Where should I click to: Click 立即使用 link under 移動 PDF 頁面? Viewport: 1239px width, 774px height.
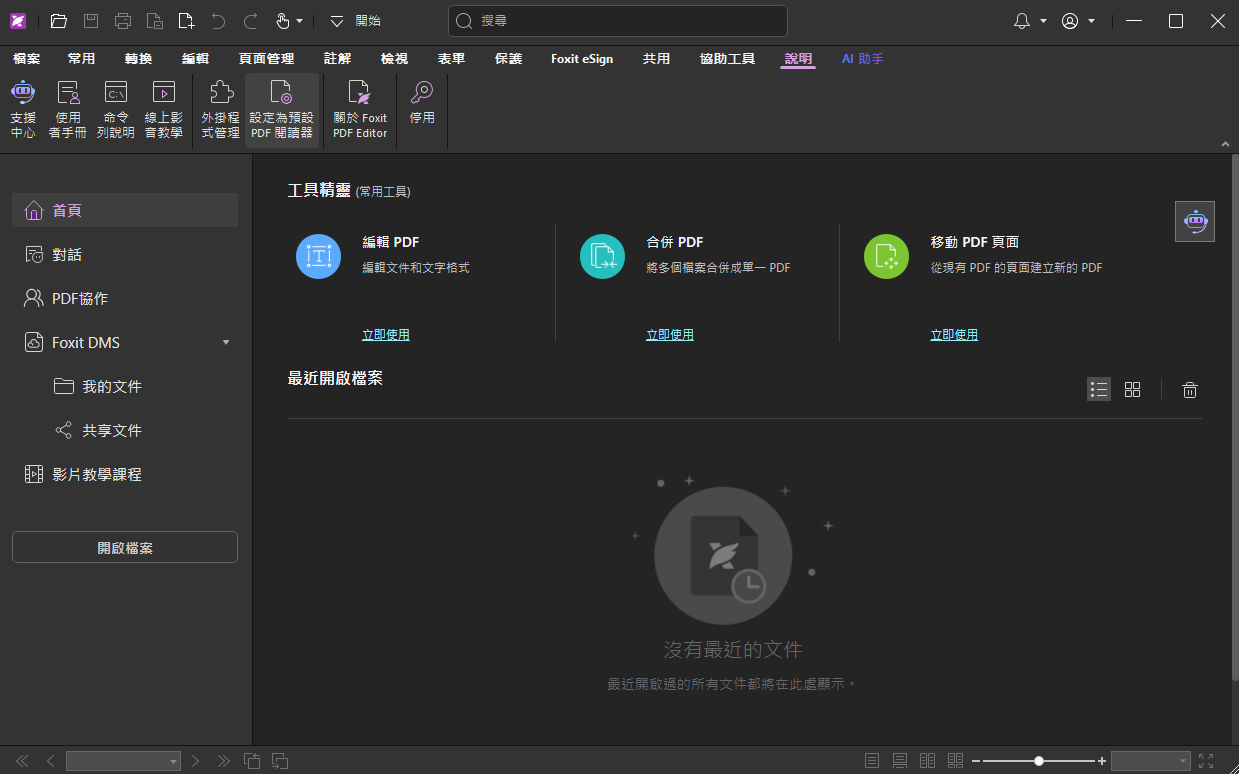click(954, 335)
